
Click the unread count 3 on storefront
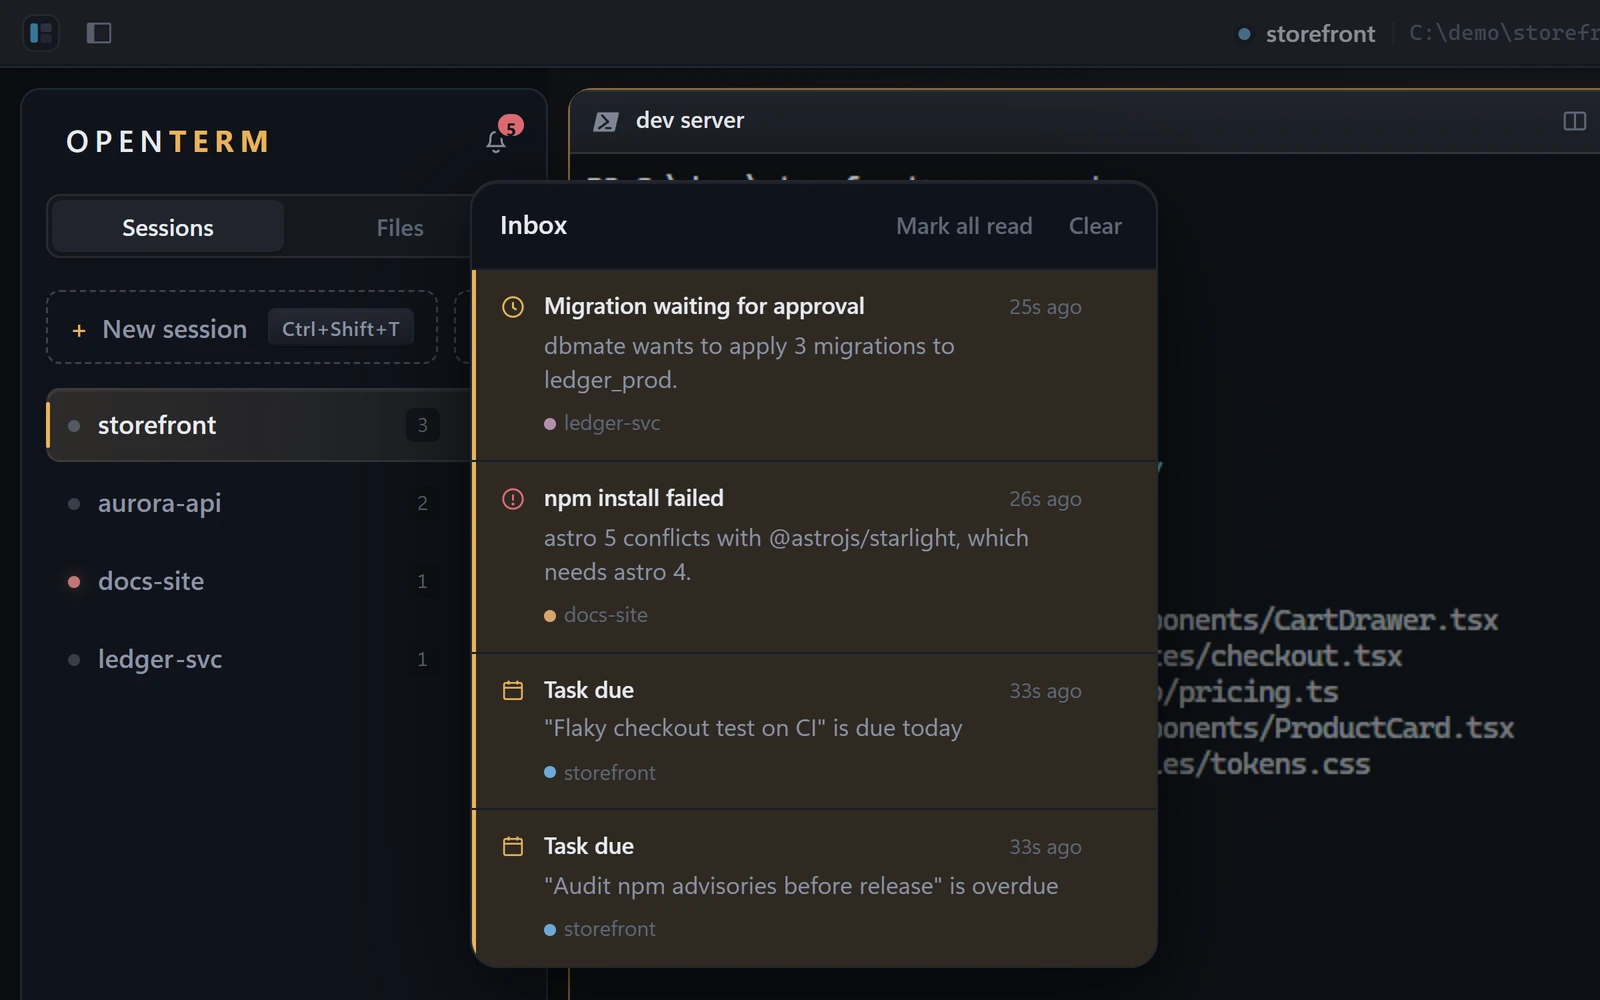[422, 425]
